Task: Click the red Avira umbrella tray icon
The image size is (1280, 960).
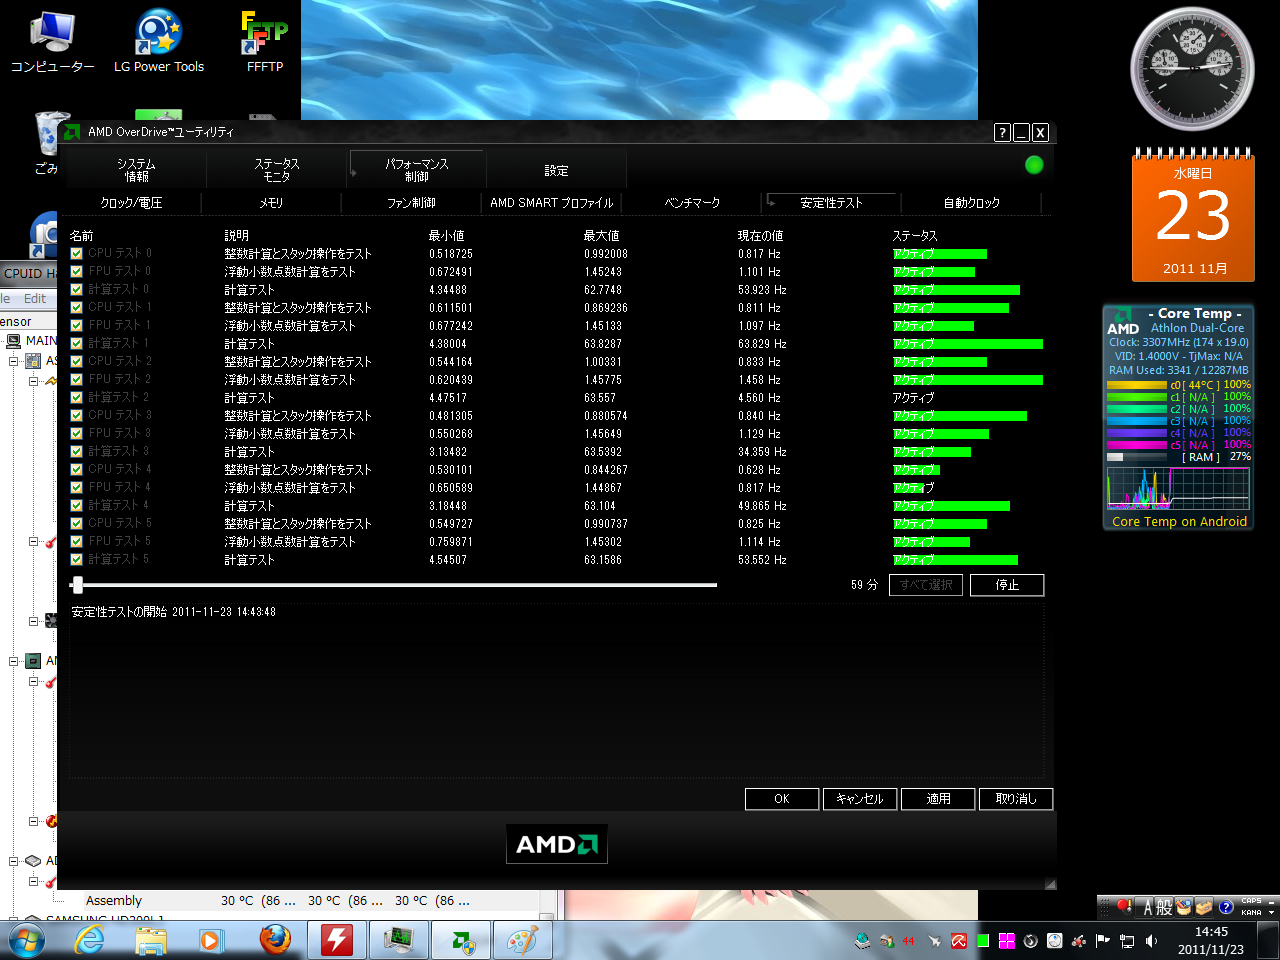Action: (x=958, y=941)
